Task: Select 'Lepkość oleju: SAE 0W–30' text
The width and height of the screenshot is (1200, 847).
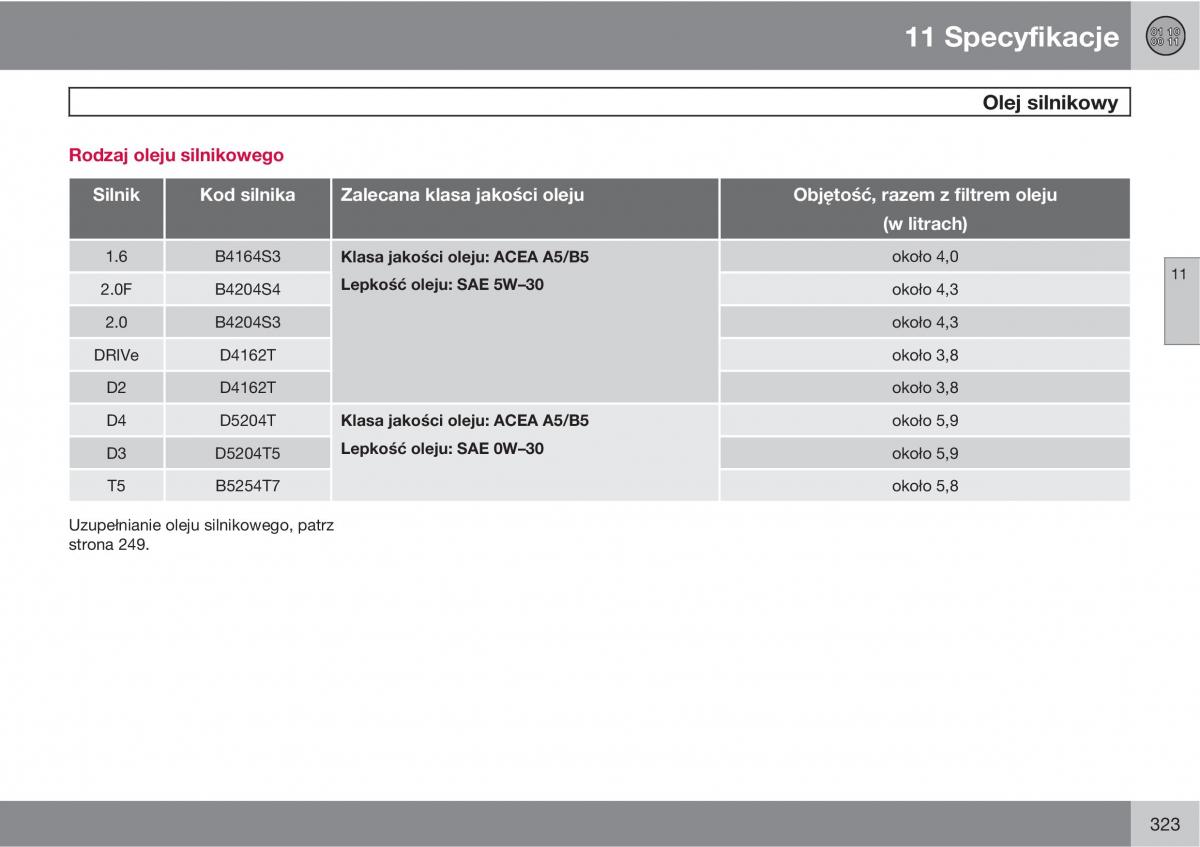Action: tap(442, 448)
